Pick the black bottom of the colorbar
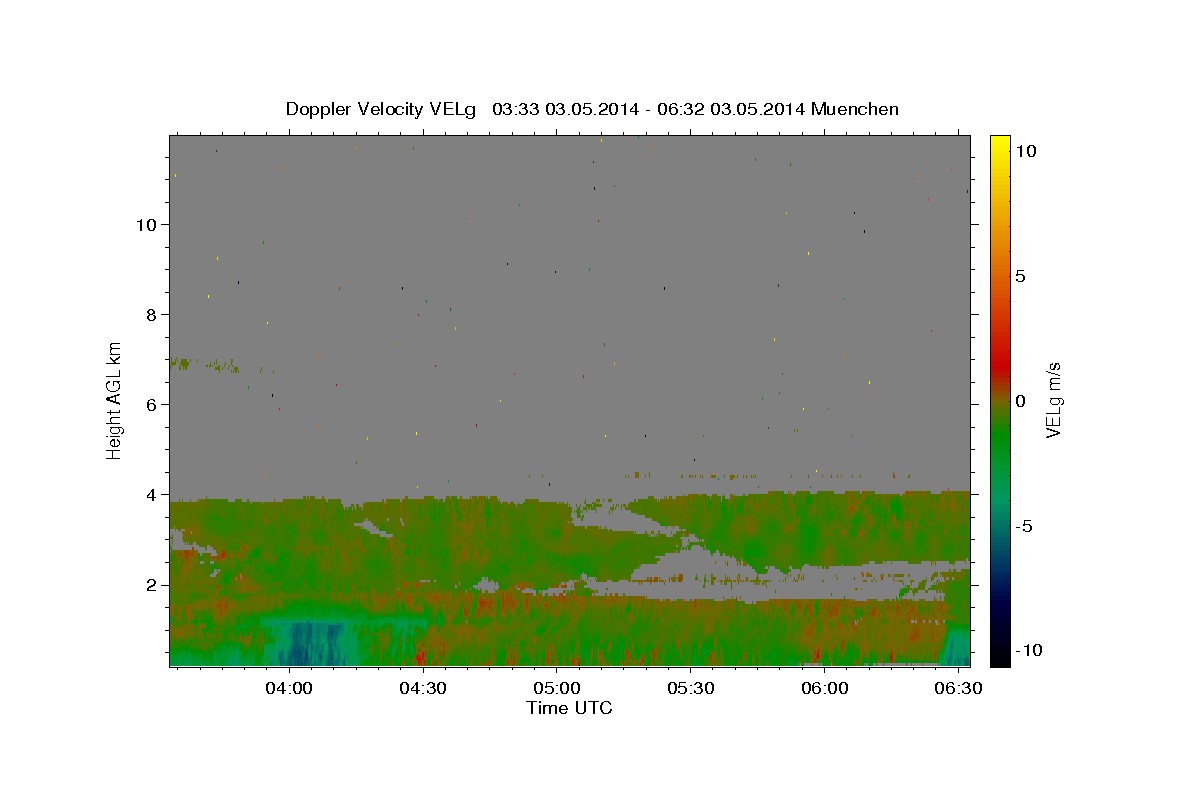1200x800 pixels. pyautogui.click(x=1000, y=657)
